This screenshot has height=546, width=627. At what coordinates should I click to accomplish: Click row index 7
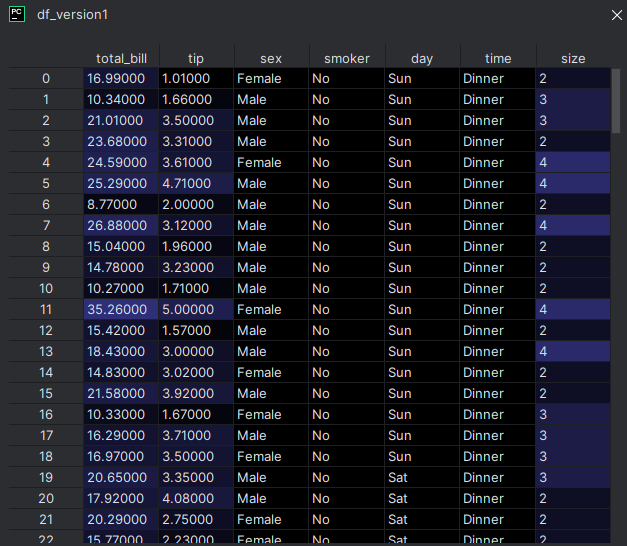46,226
